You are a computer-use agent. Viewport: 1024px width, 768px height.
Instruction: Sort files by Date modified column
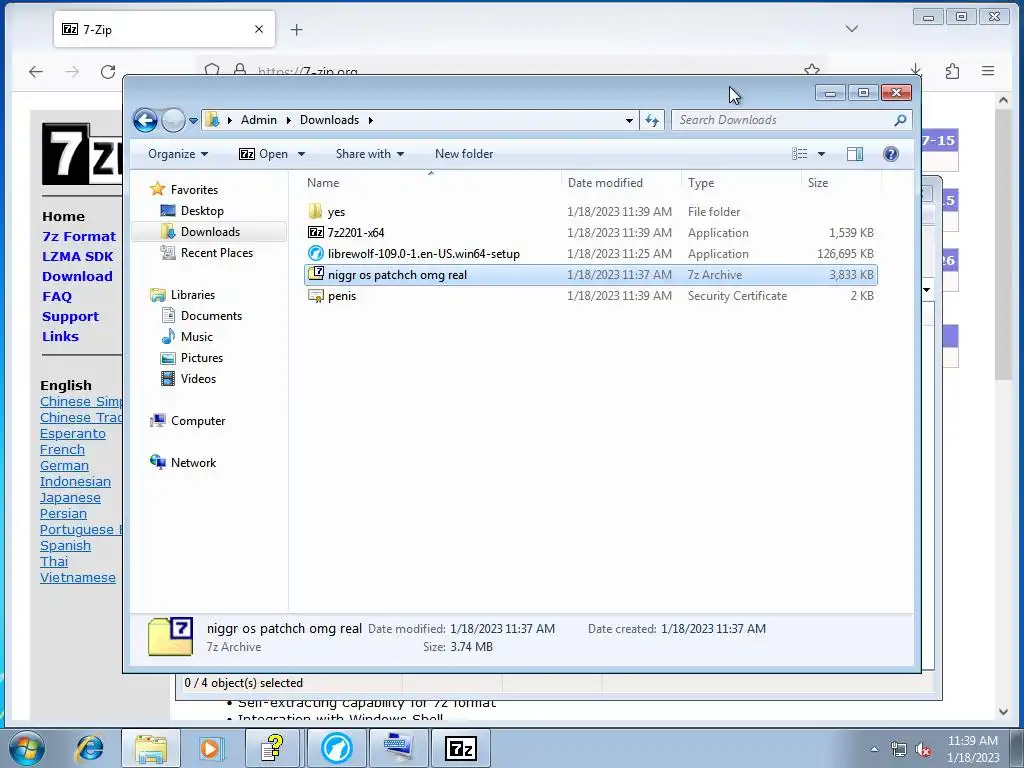point(621,183)
